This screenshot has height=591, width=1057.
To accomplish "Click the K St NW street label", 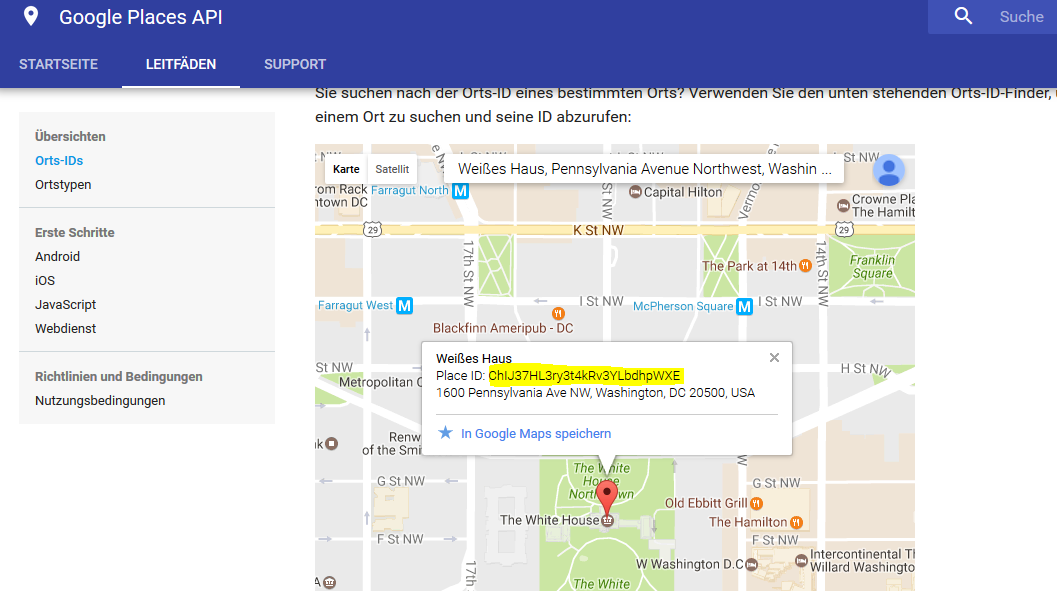I will point(598,230).
